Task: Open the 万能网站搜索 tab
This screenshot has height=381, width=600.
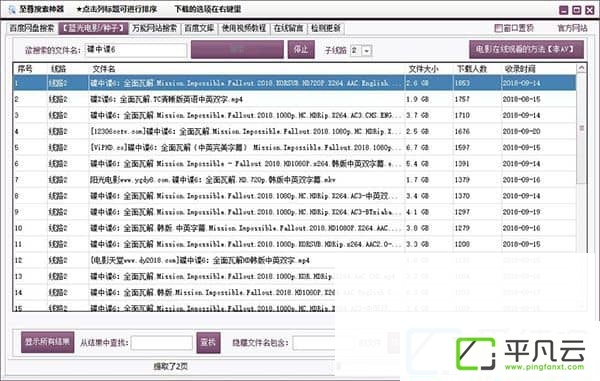Action: 155,28
